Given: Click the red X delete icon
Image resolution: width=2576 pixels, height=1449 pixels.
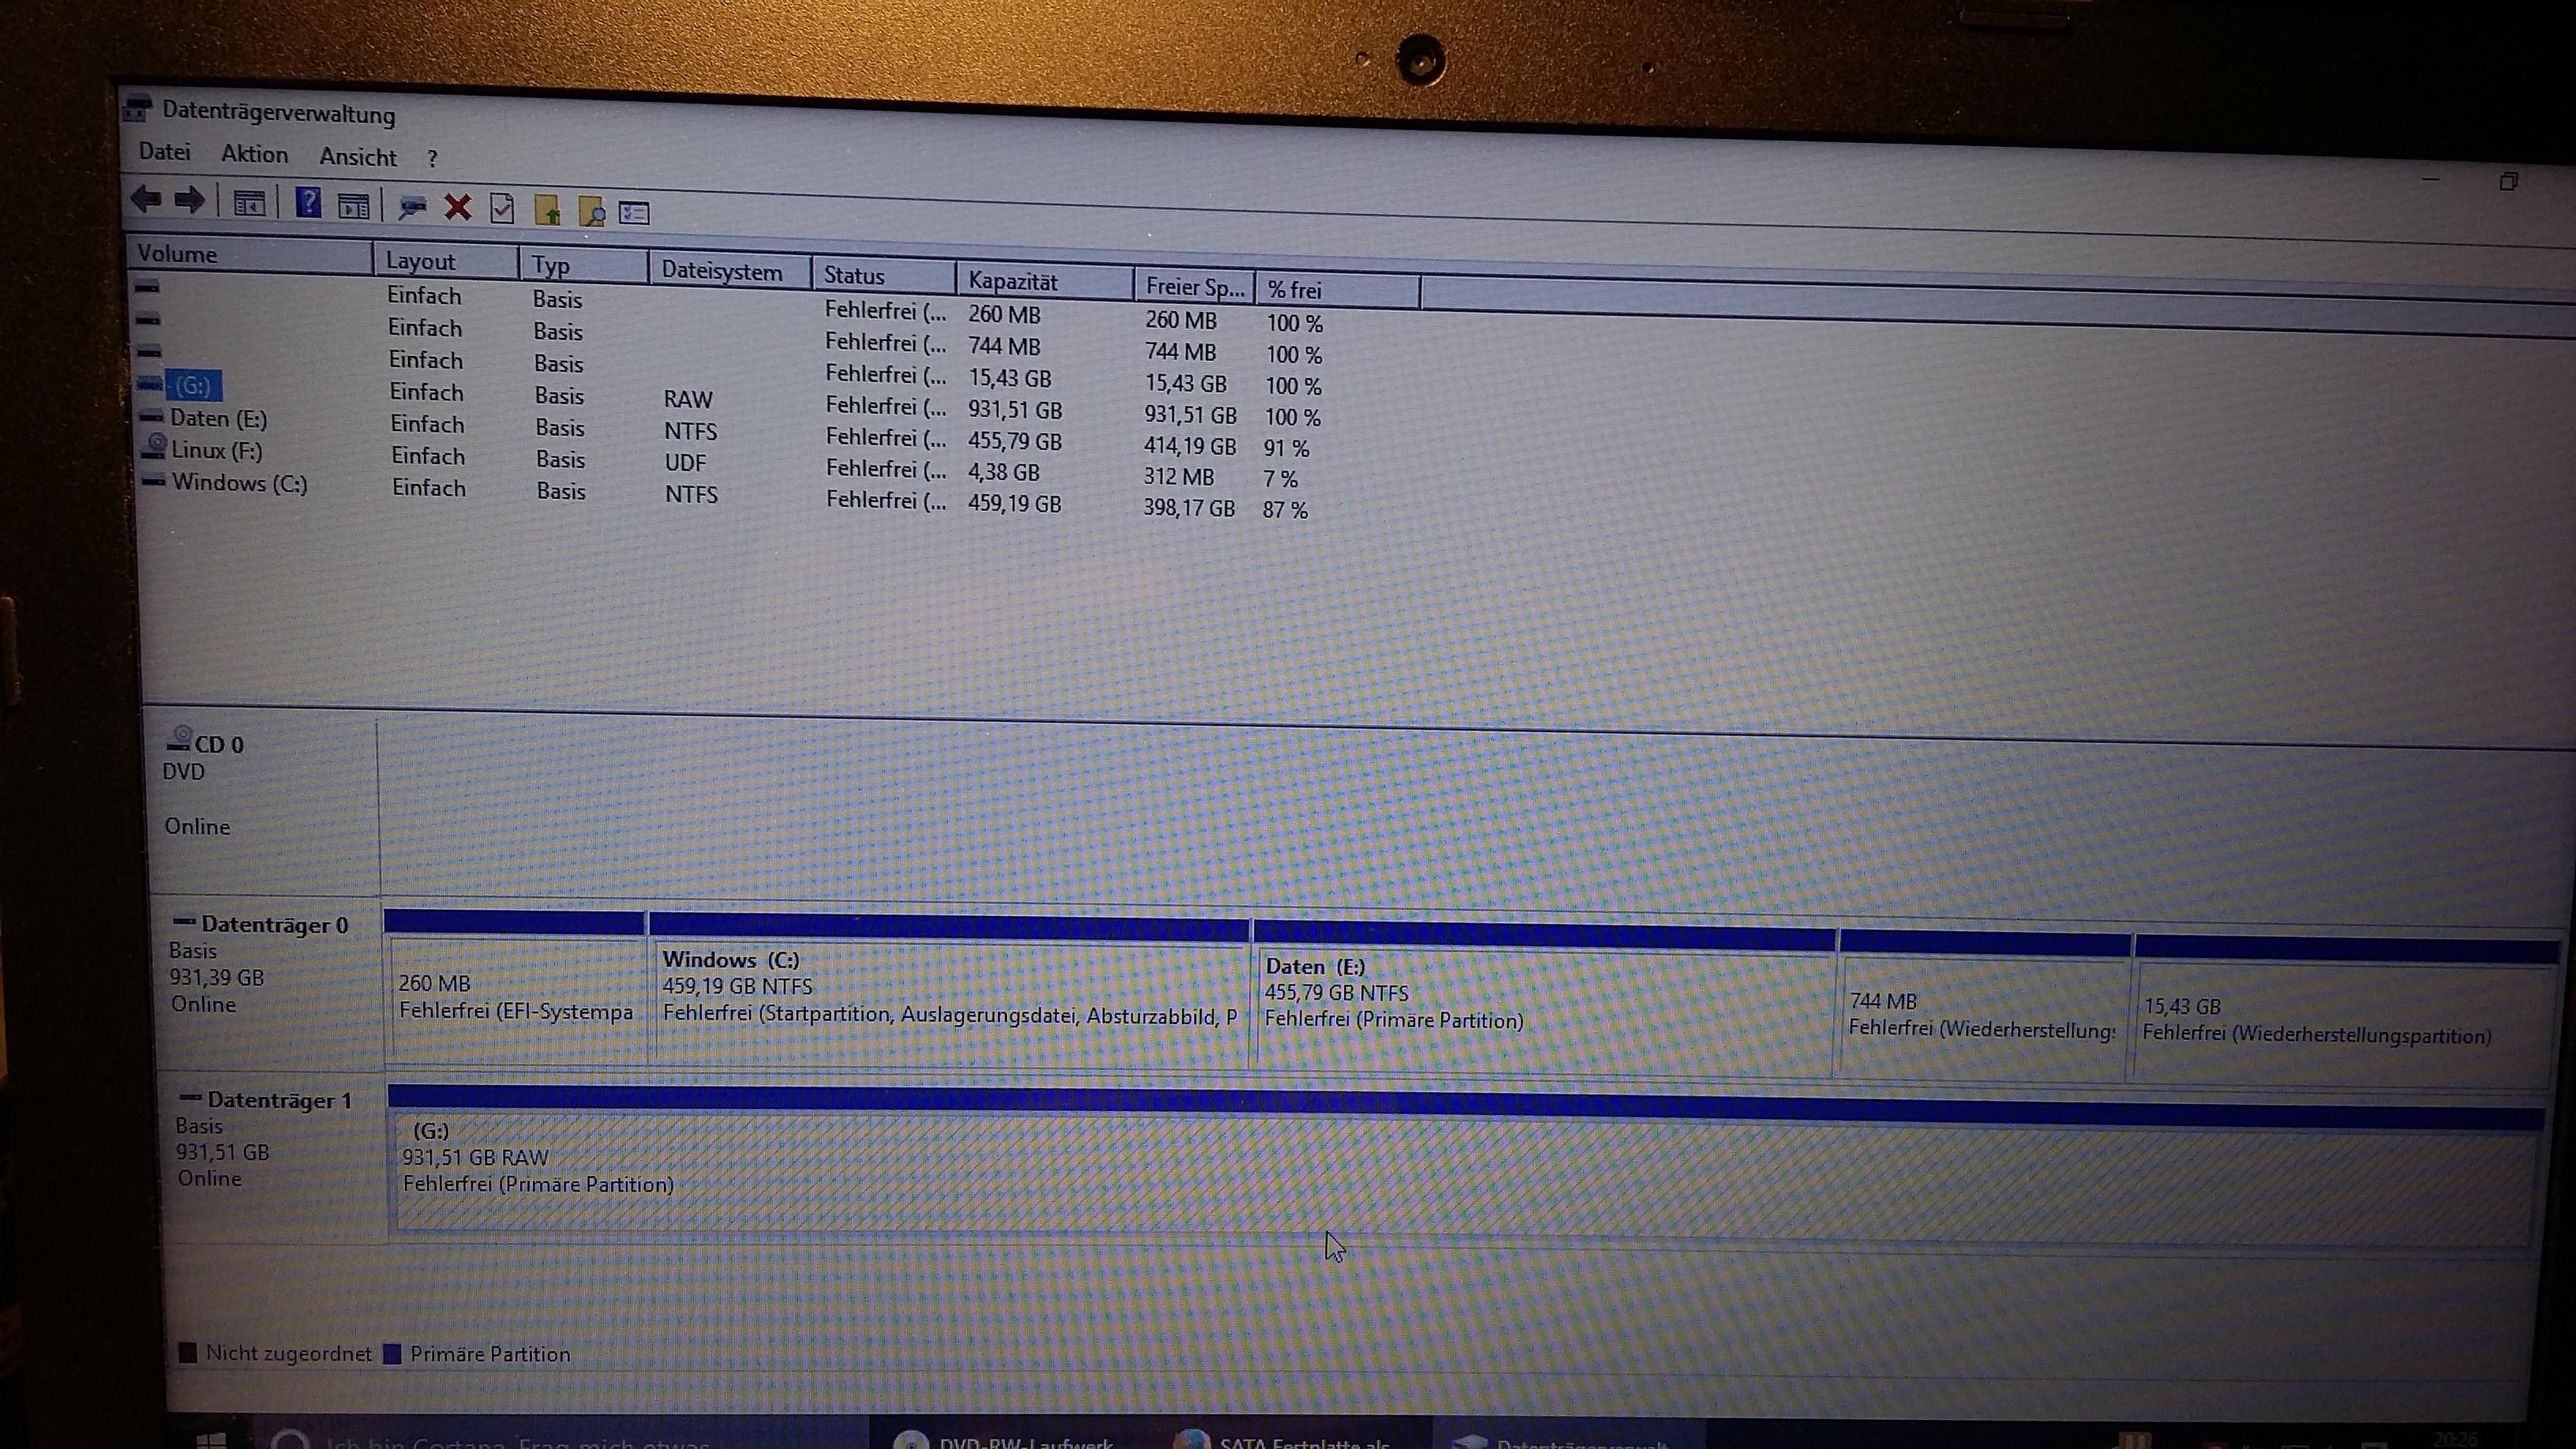Looking at the screenshot, I should [x=458, y=207].
